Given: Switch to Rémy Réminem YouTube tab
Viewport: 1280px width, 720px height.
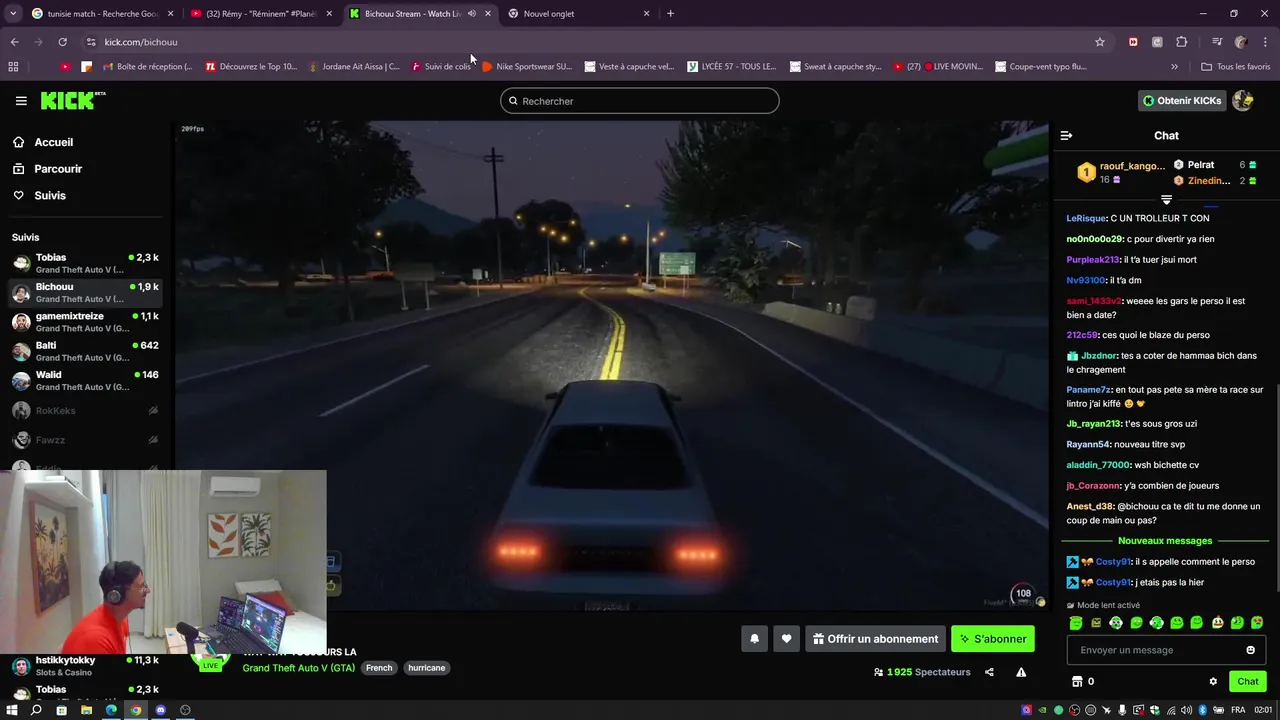Looking at the screenshot, I should click(260, 14).
